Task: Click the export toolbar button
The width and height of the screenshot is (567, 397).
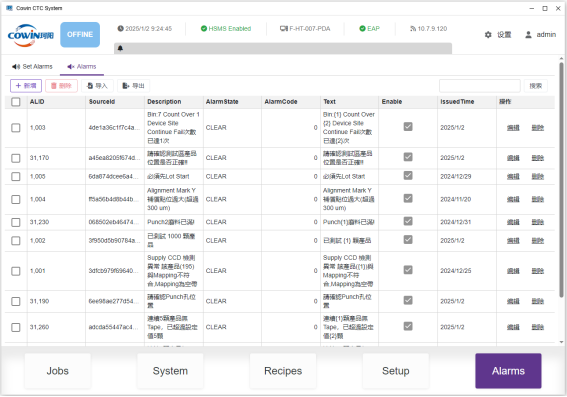Action: 133,86
